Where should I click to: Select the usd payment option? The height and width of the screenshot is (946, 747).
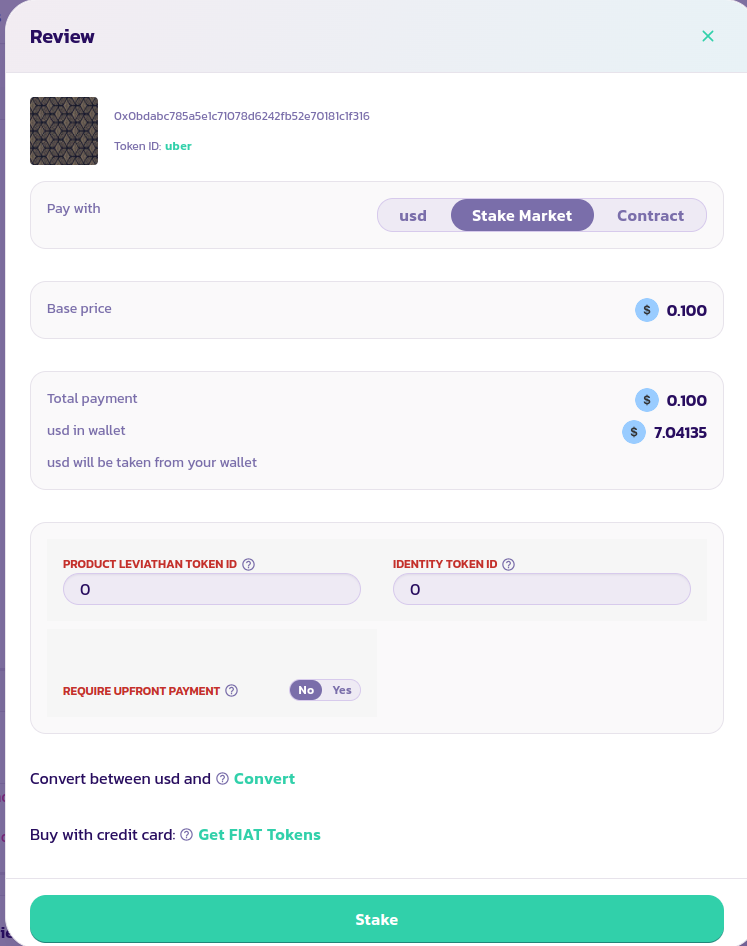click(x=413, y=216)
